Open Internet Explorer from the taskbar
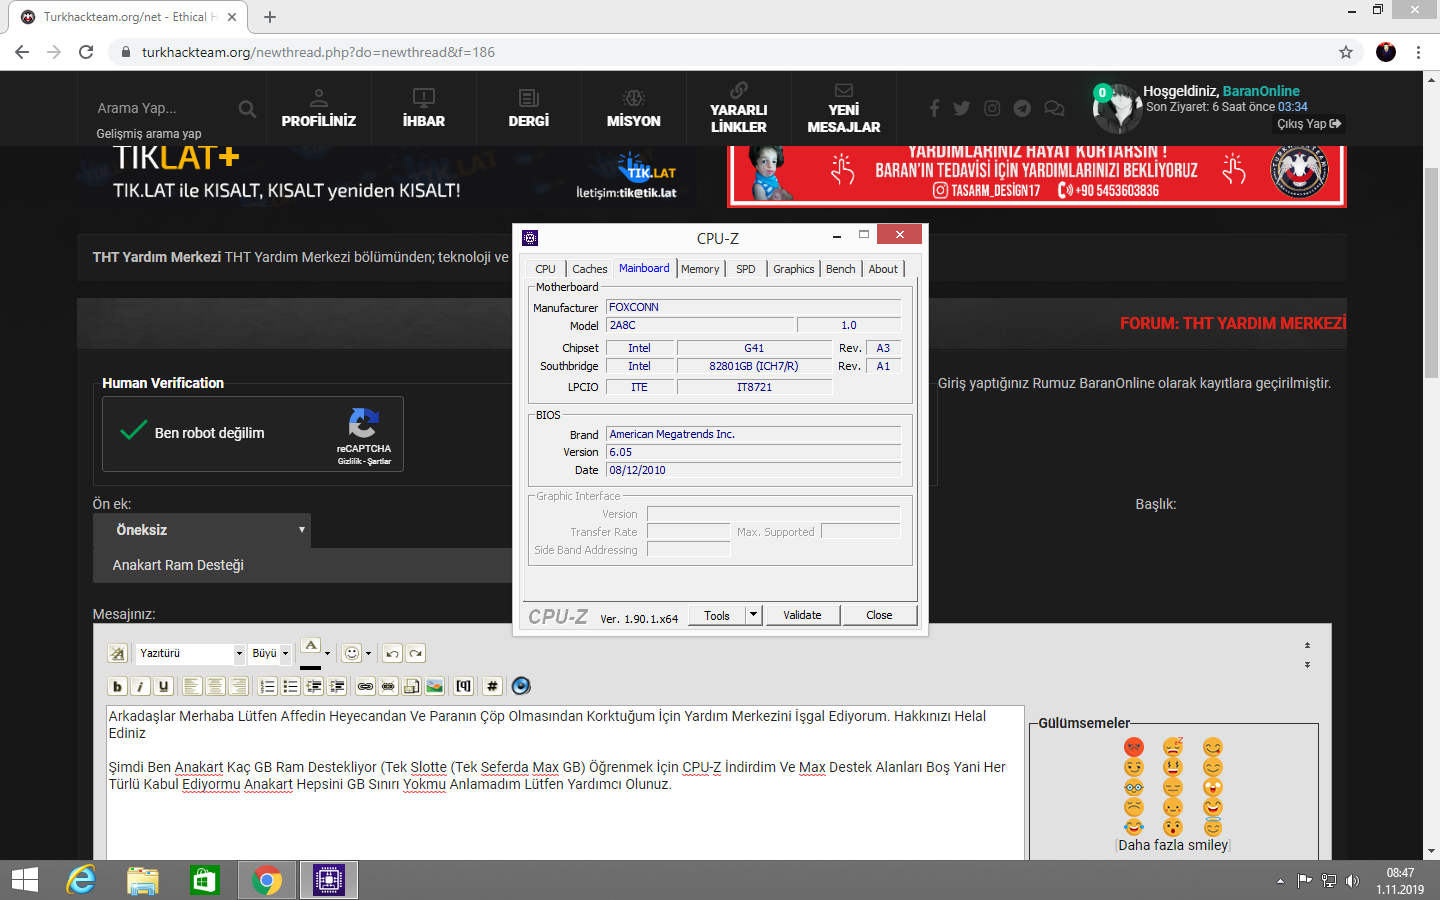1440x900 pixels. 80,880
